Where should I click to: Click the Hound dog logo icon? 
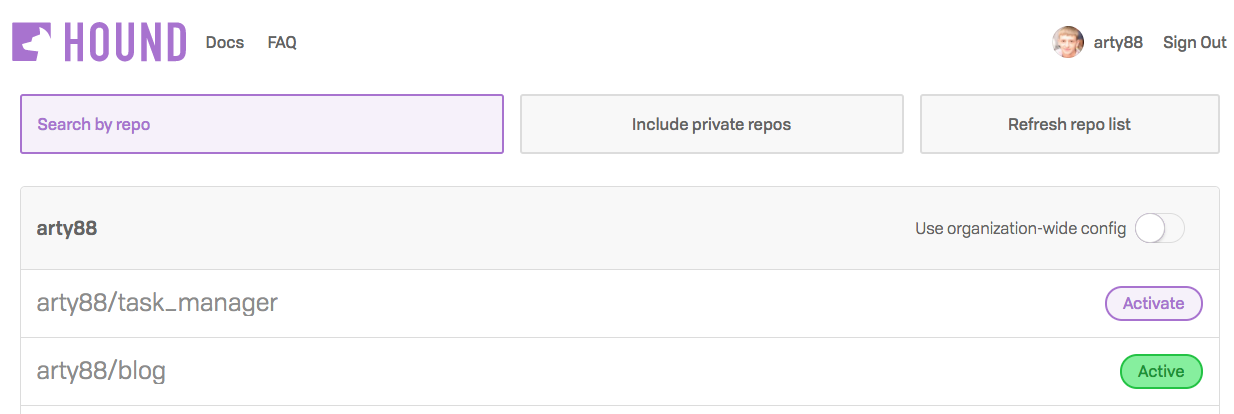pyautogui.click(x=33, y=42)
